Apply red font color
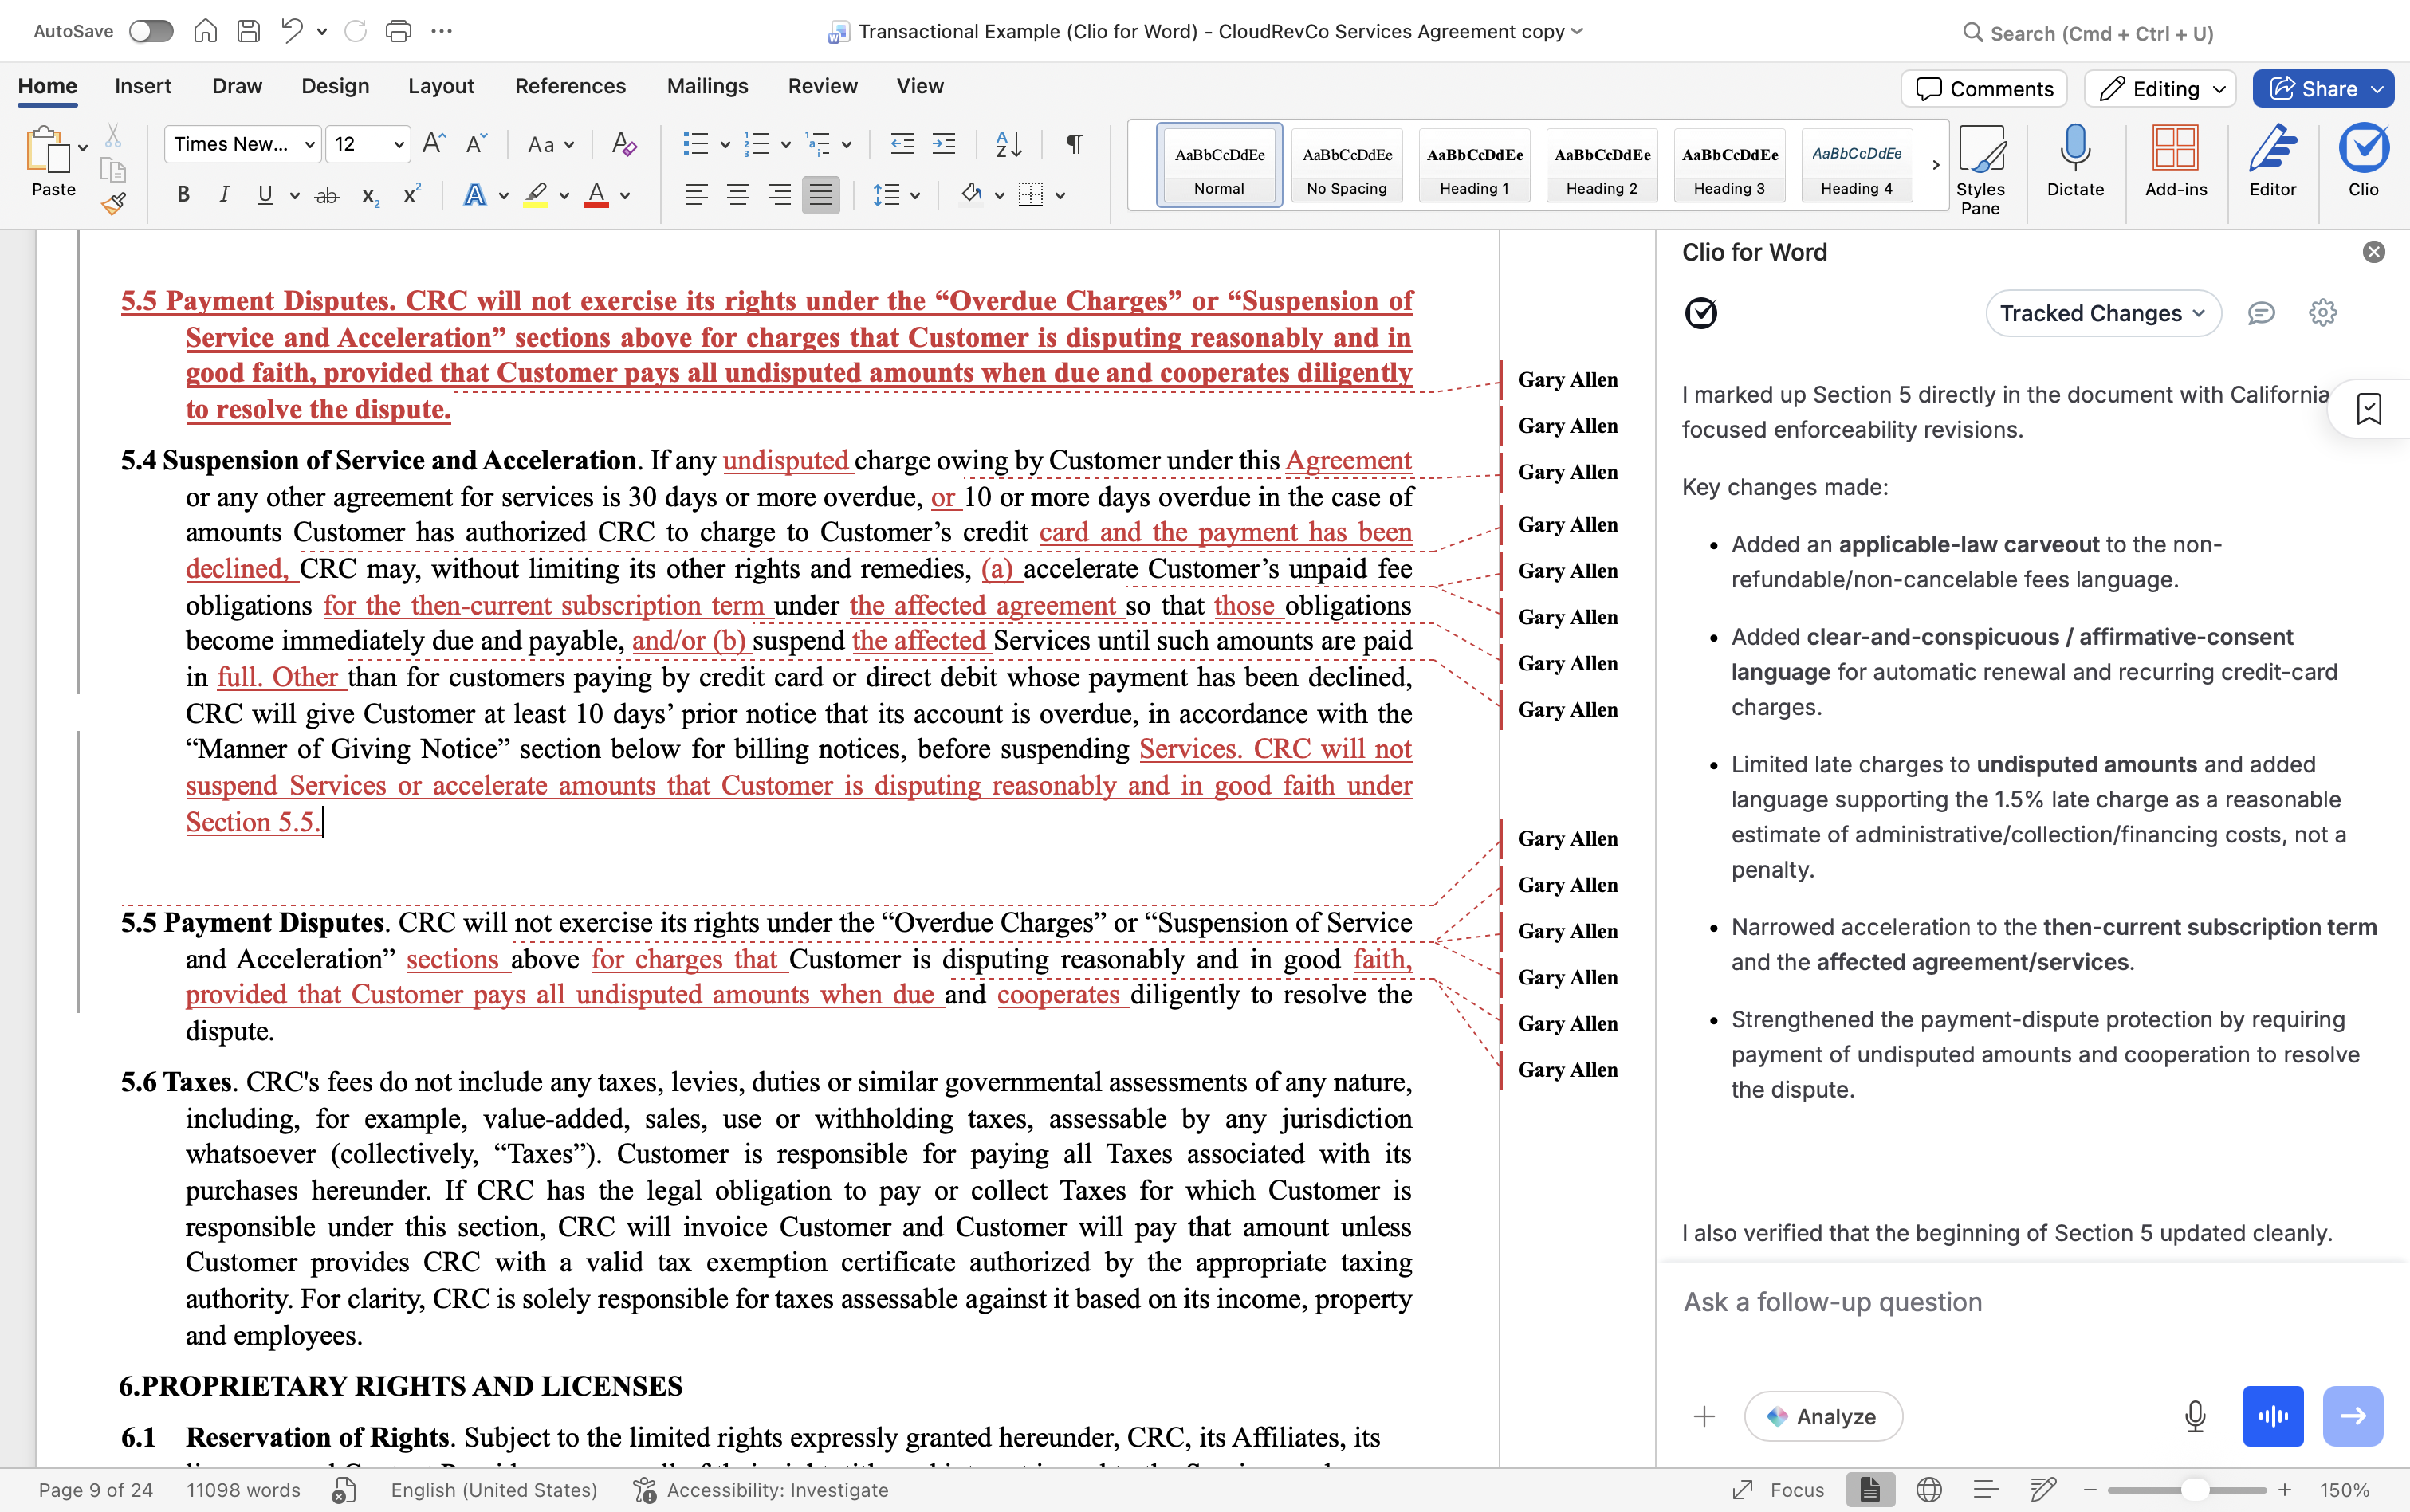 tap(596, 195)
